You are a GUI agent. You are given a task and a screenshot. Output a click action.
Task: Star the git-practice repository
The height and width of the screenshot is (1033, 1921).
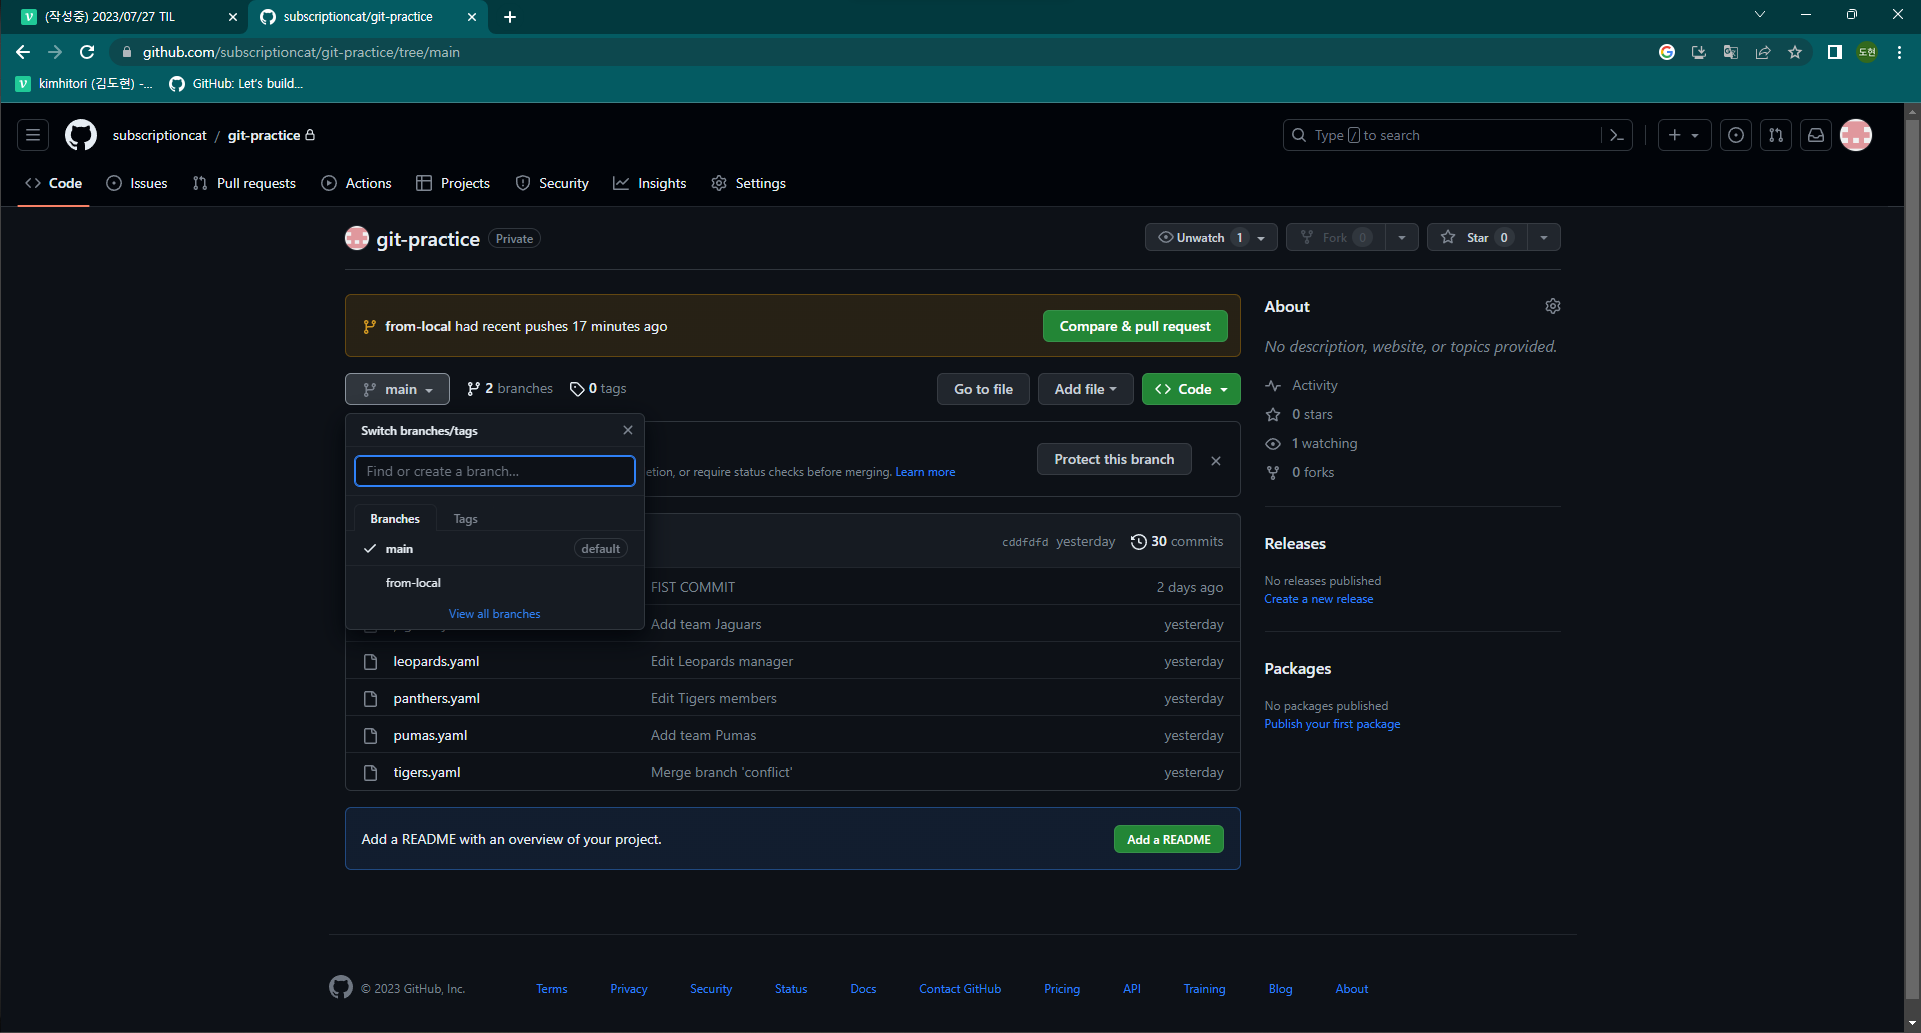(x=1477, y=237)
